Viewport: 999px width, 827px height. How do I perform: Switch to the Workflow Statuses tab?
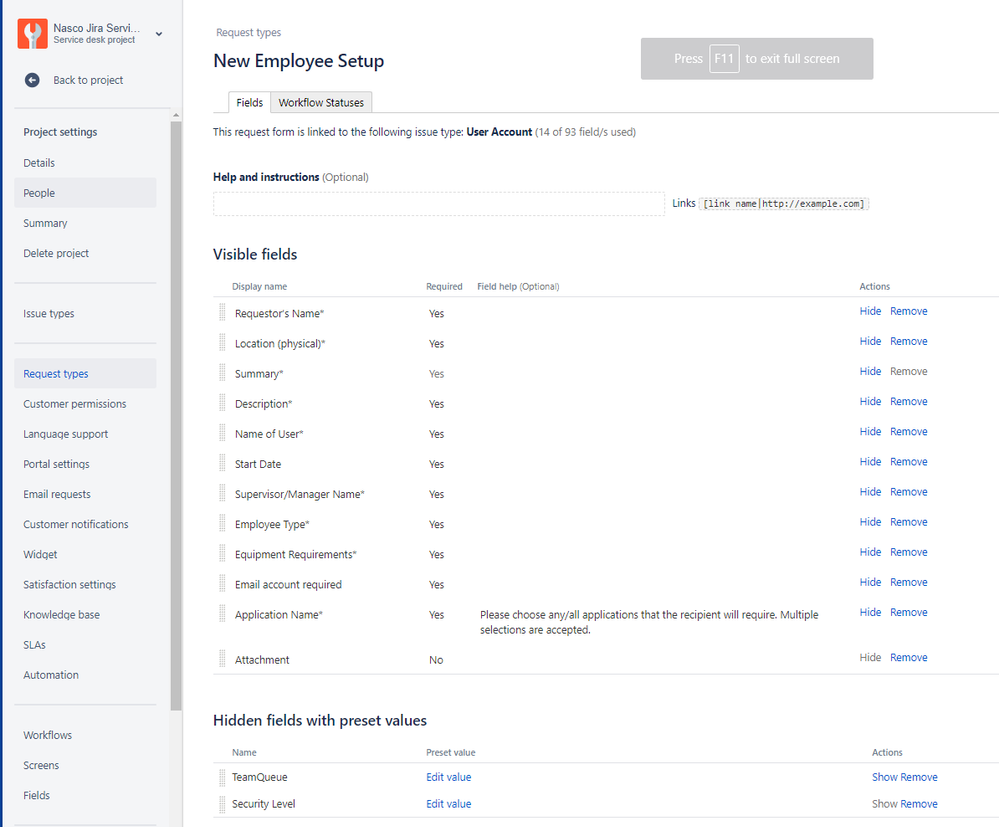pyautogui.click(x=321, y=102)
